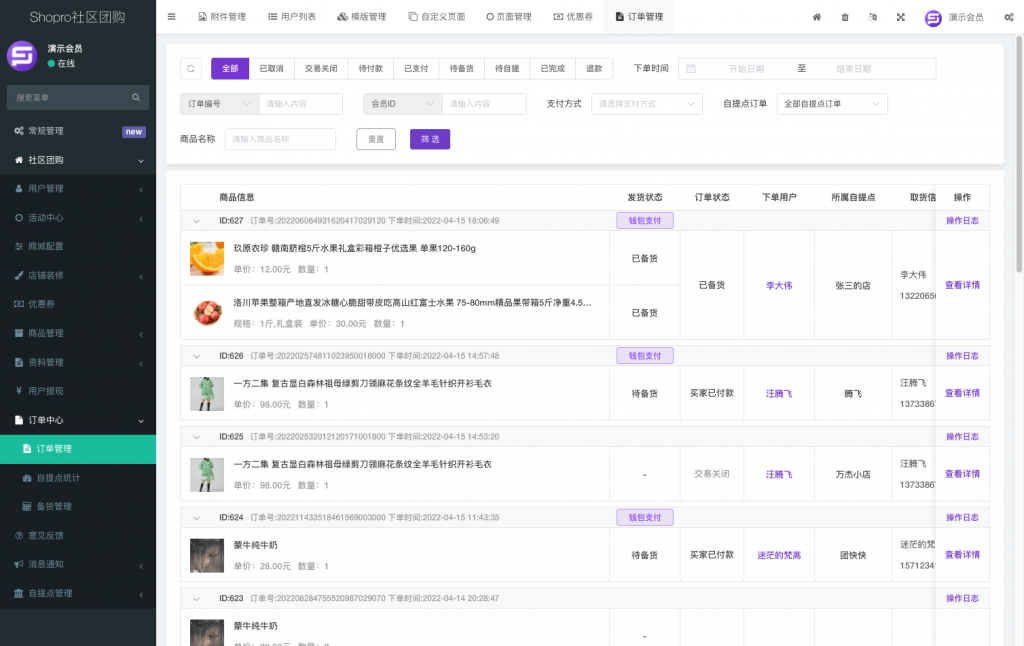The image size is (1024, 646).
Task: Click the refresh icon beside the 全部 tab
Action: [x=190, y=68]
